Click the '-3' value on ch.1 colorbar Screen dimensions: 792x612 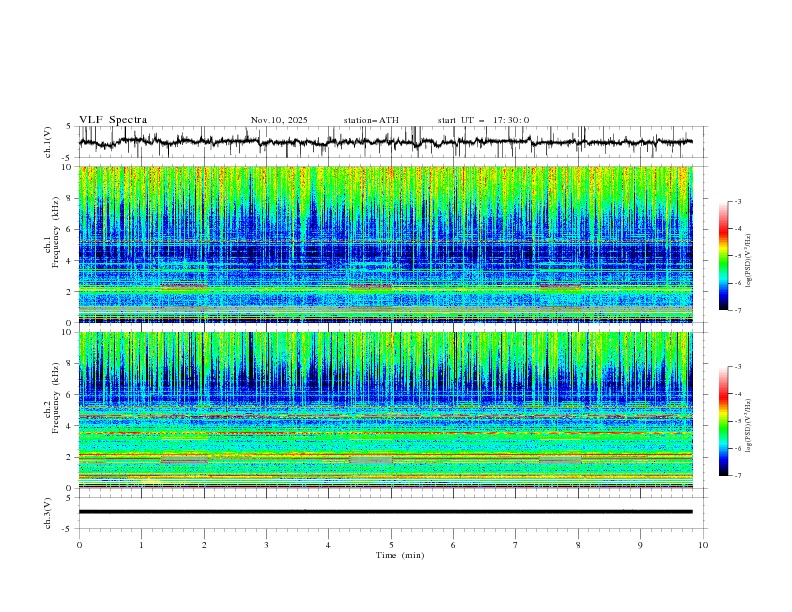(738, 201)
